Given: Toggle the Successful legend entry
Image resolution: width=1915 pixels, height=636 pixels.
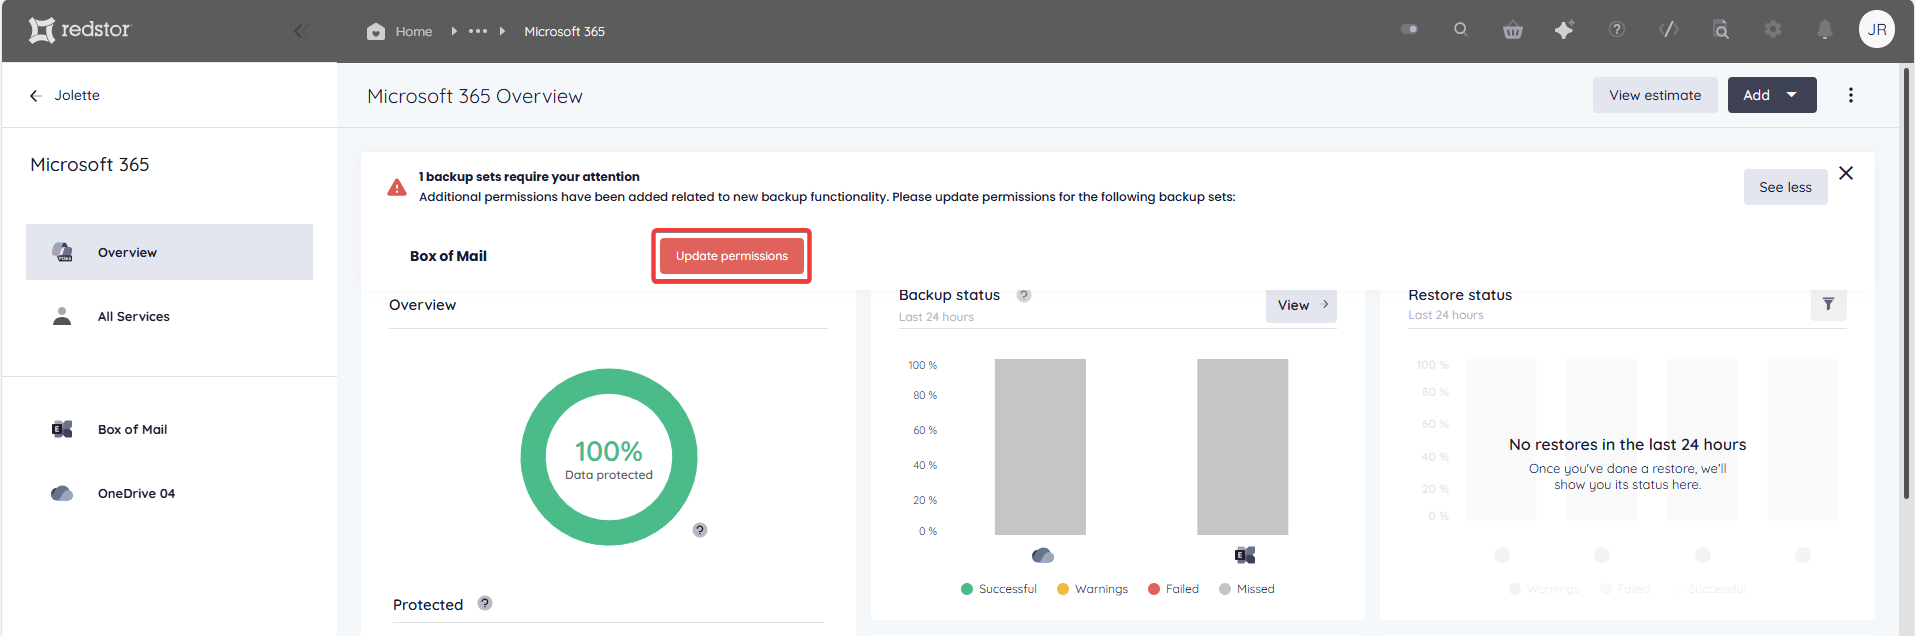Looking at the screenshot, I should [x=999, y=589].
